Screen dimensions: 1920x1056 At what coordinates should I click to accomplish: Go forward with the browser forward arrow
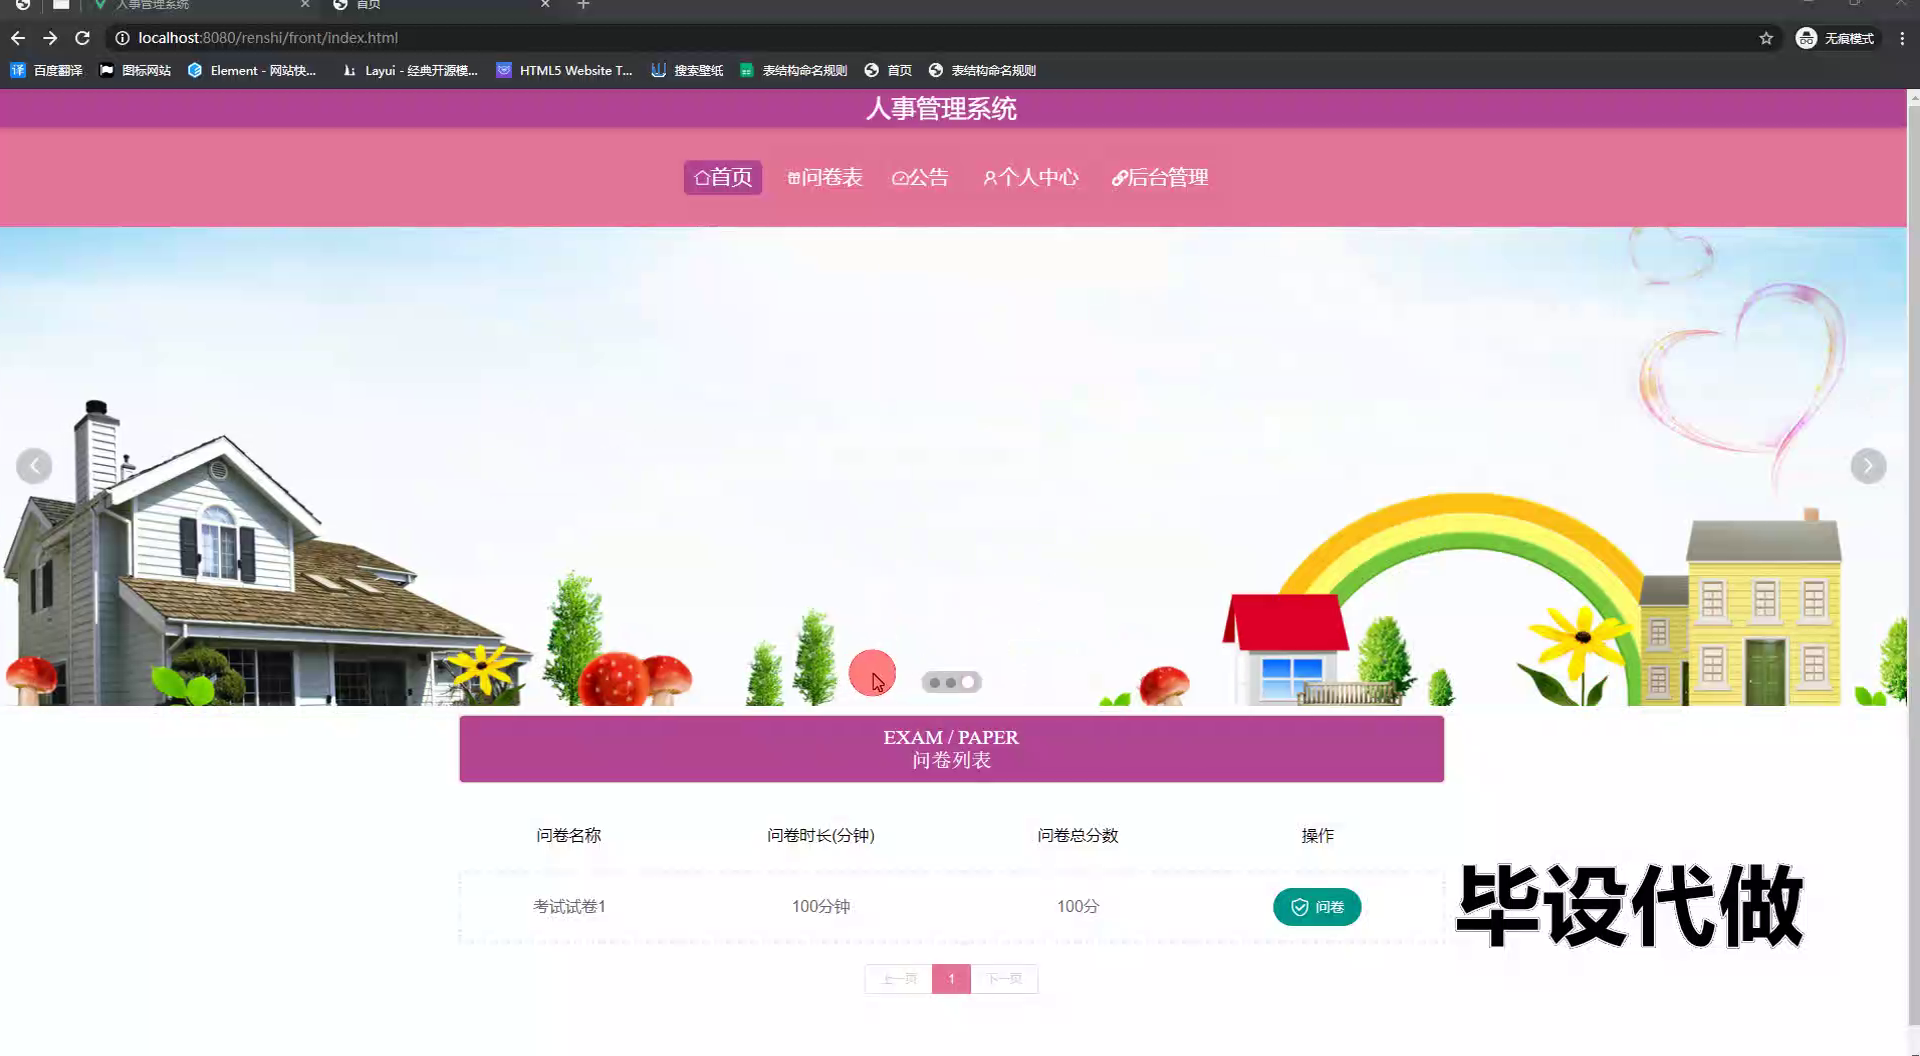pyautogui.click(x=50, y=38)
